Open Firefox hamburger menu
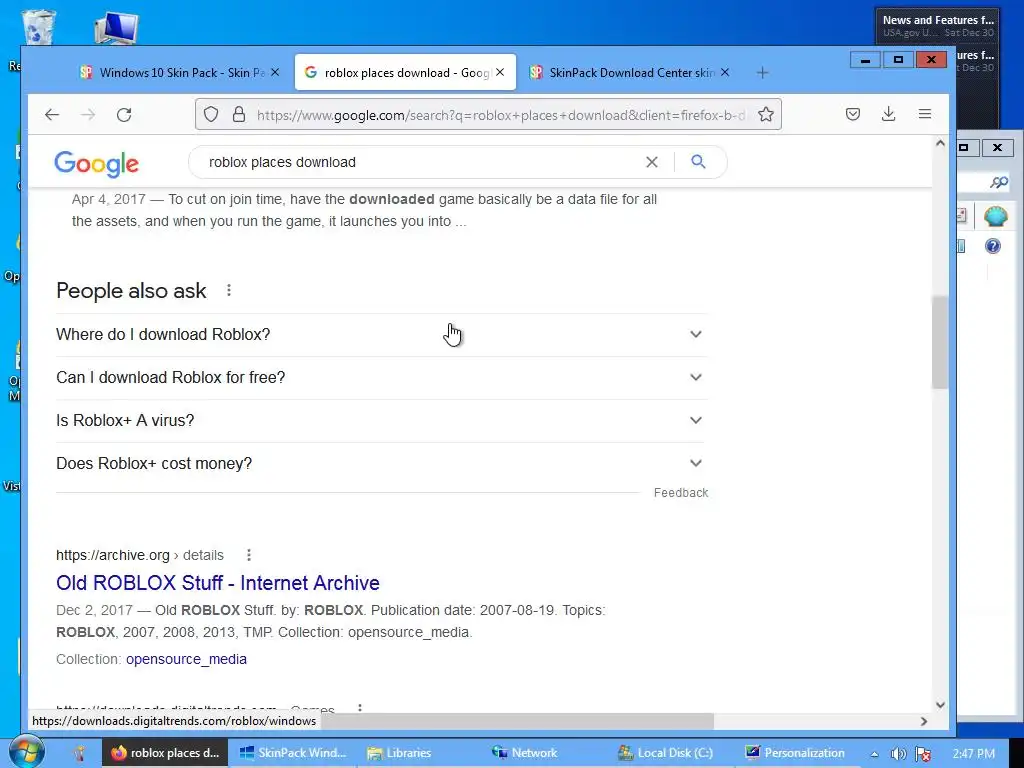 pos(925,114)
